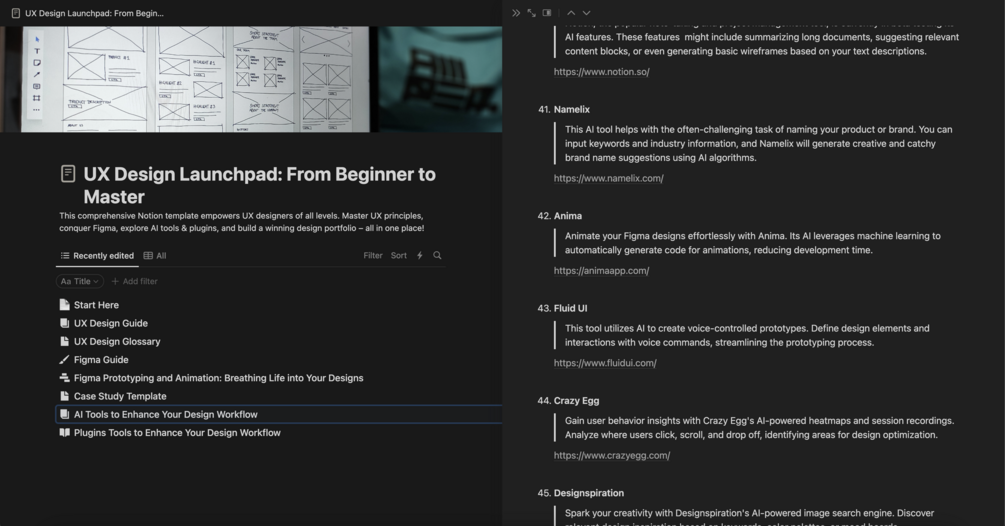Click the Case Study Template page icon
This screenshot has height=526, width=1005.
(x=64, y=396)
